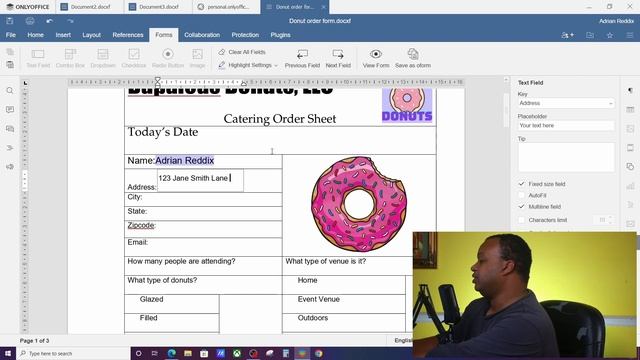Image resolution: width=640 pixels, height=360 pixels.
Task: Click Save as oform
Action: tap(413, 58)
